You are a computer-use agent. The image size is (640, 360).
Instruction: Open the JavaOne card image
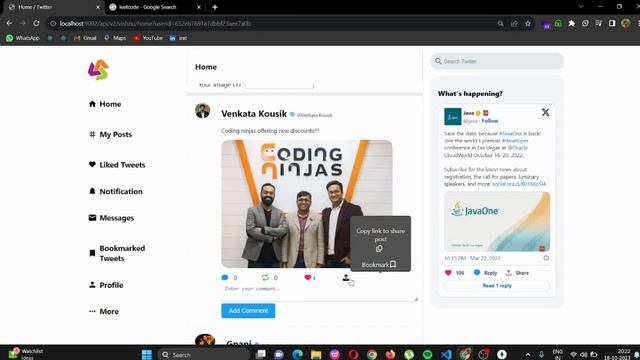coord(497,222)
